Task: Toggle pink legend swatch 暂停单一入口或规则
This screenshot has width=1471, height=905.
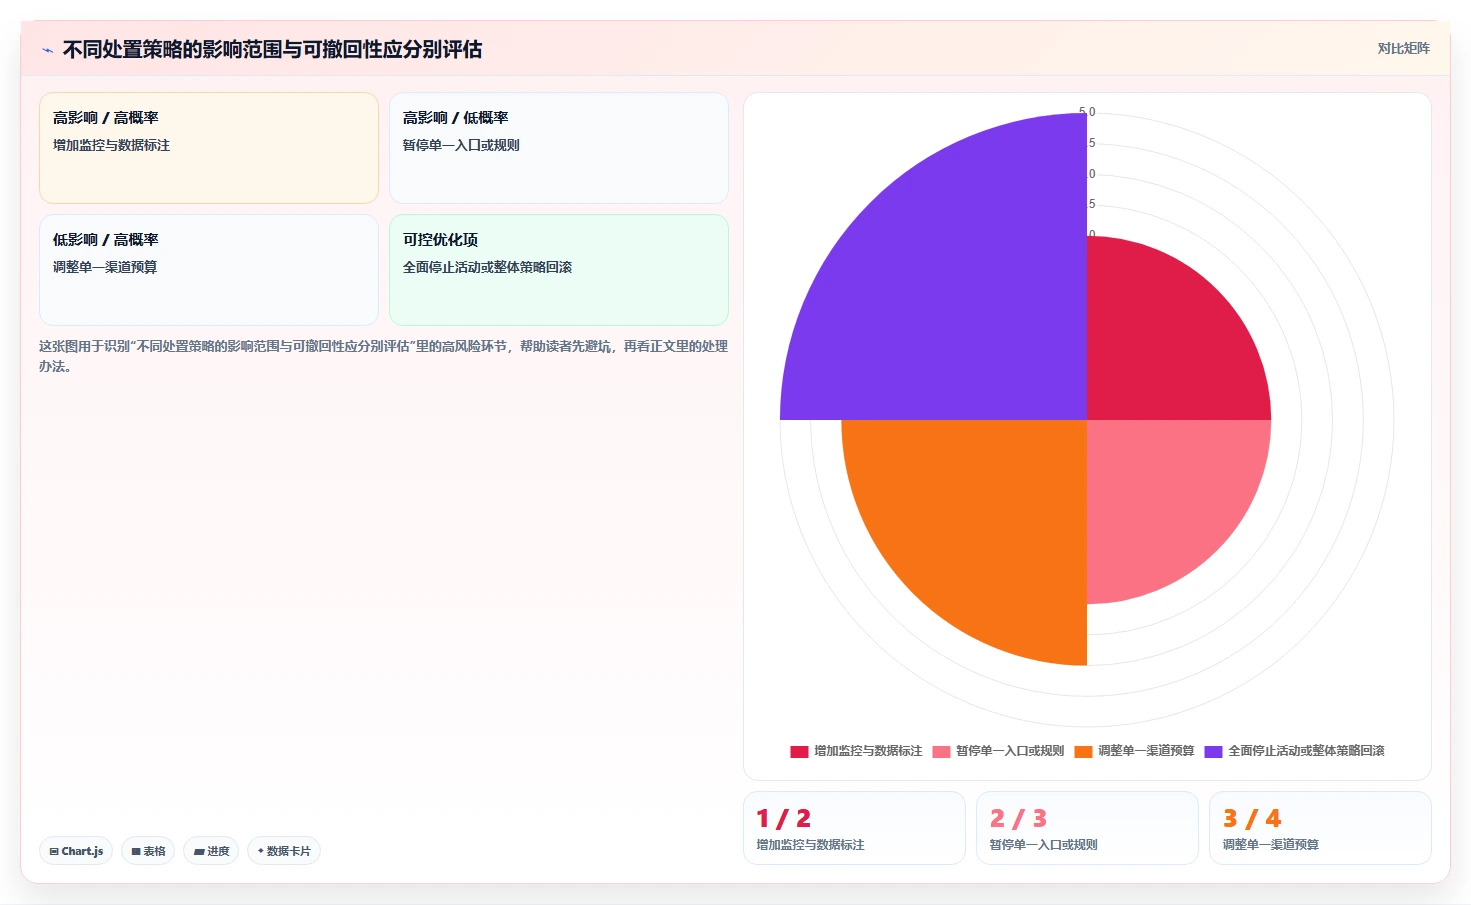Action: (941, 752)
